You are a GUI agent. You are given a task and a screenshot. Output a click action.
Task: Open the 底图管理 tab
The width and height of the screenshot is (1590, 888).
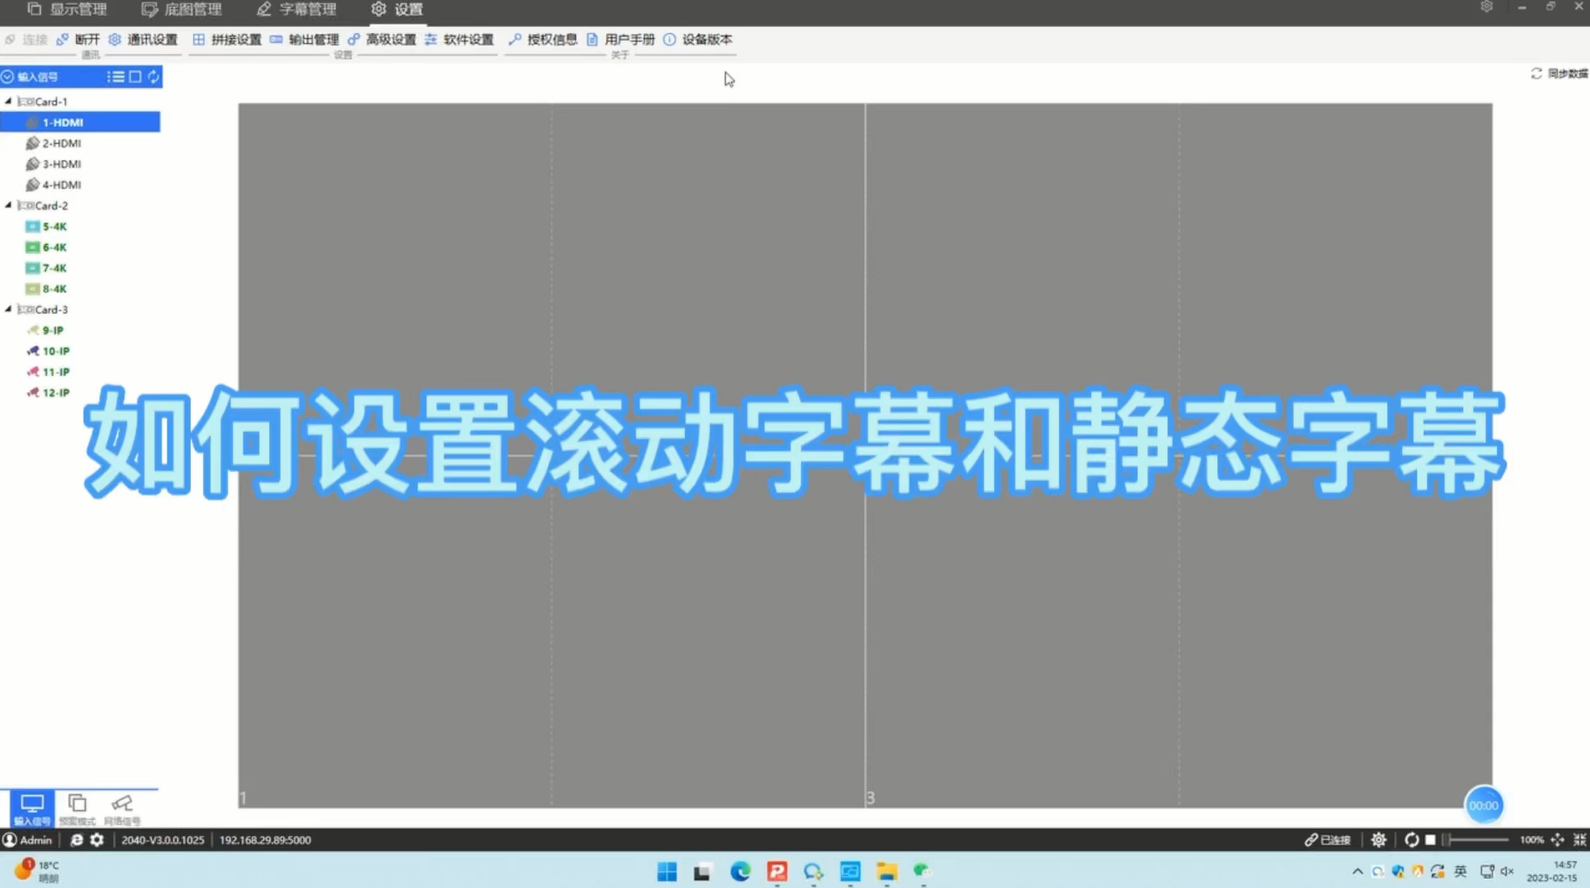click(x=182, y=9)
